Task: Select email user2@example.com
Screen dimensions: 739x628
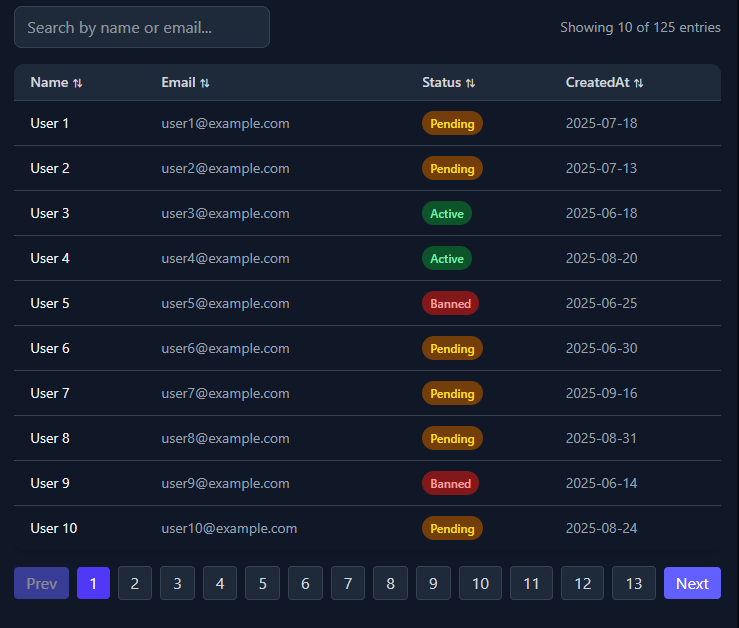Action: point(225,168)
